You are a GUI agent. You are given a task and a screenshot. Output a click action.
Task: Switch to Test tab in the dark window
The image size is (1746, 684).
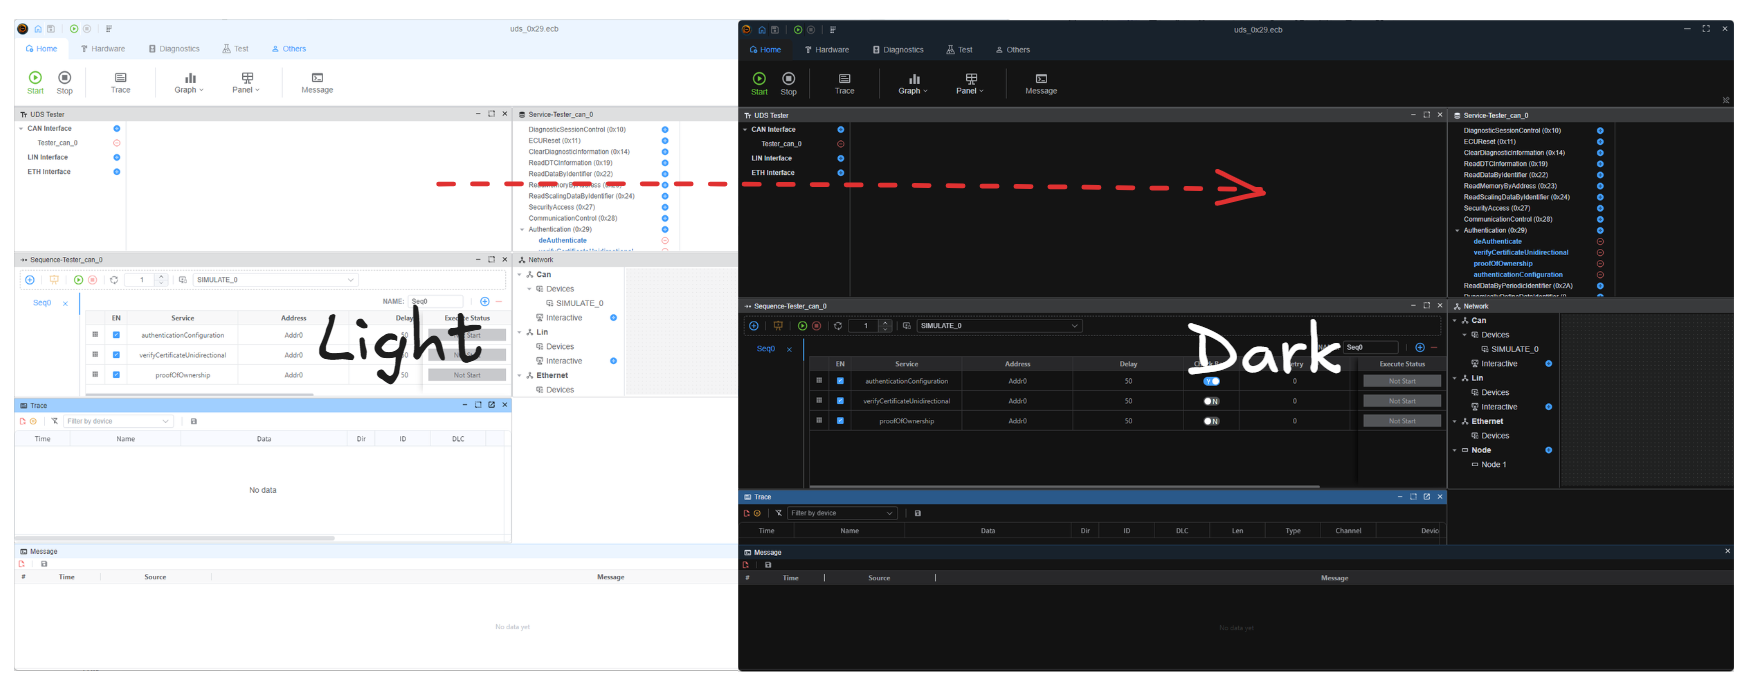tap(960, 50)
